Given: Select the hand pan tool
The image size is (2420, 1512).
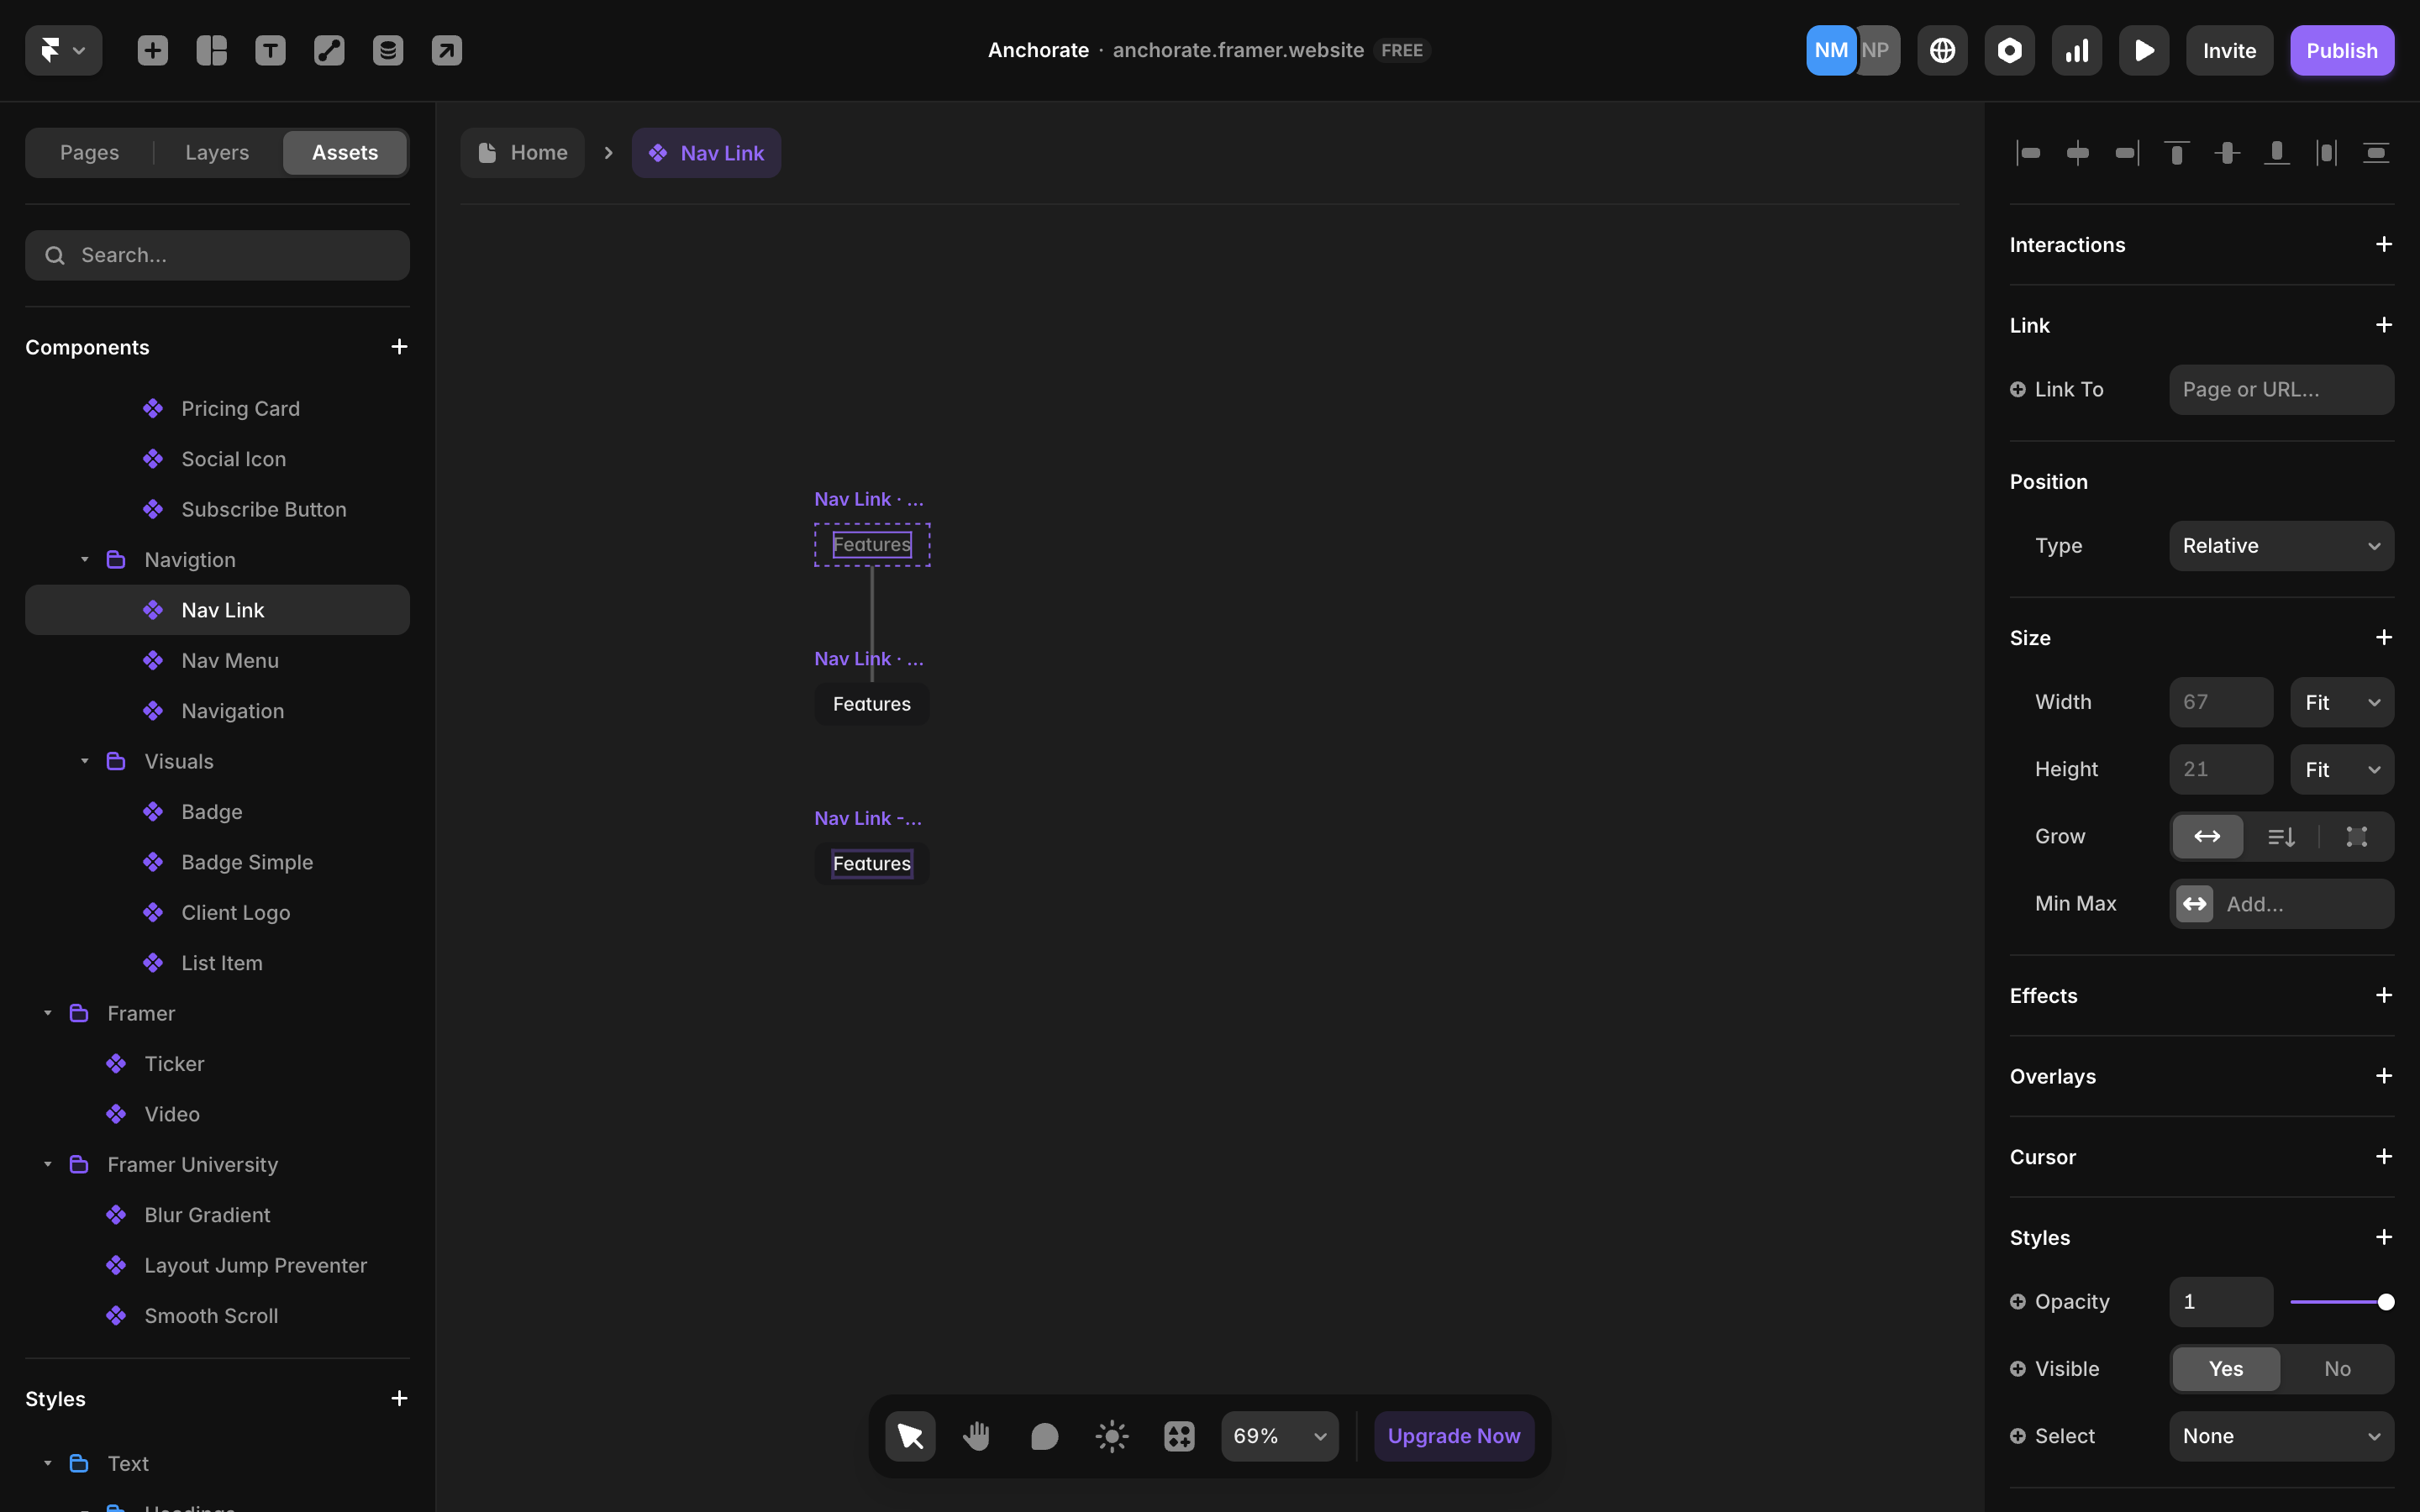Looking at the screenshot, I should [x=977, y=1436].
